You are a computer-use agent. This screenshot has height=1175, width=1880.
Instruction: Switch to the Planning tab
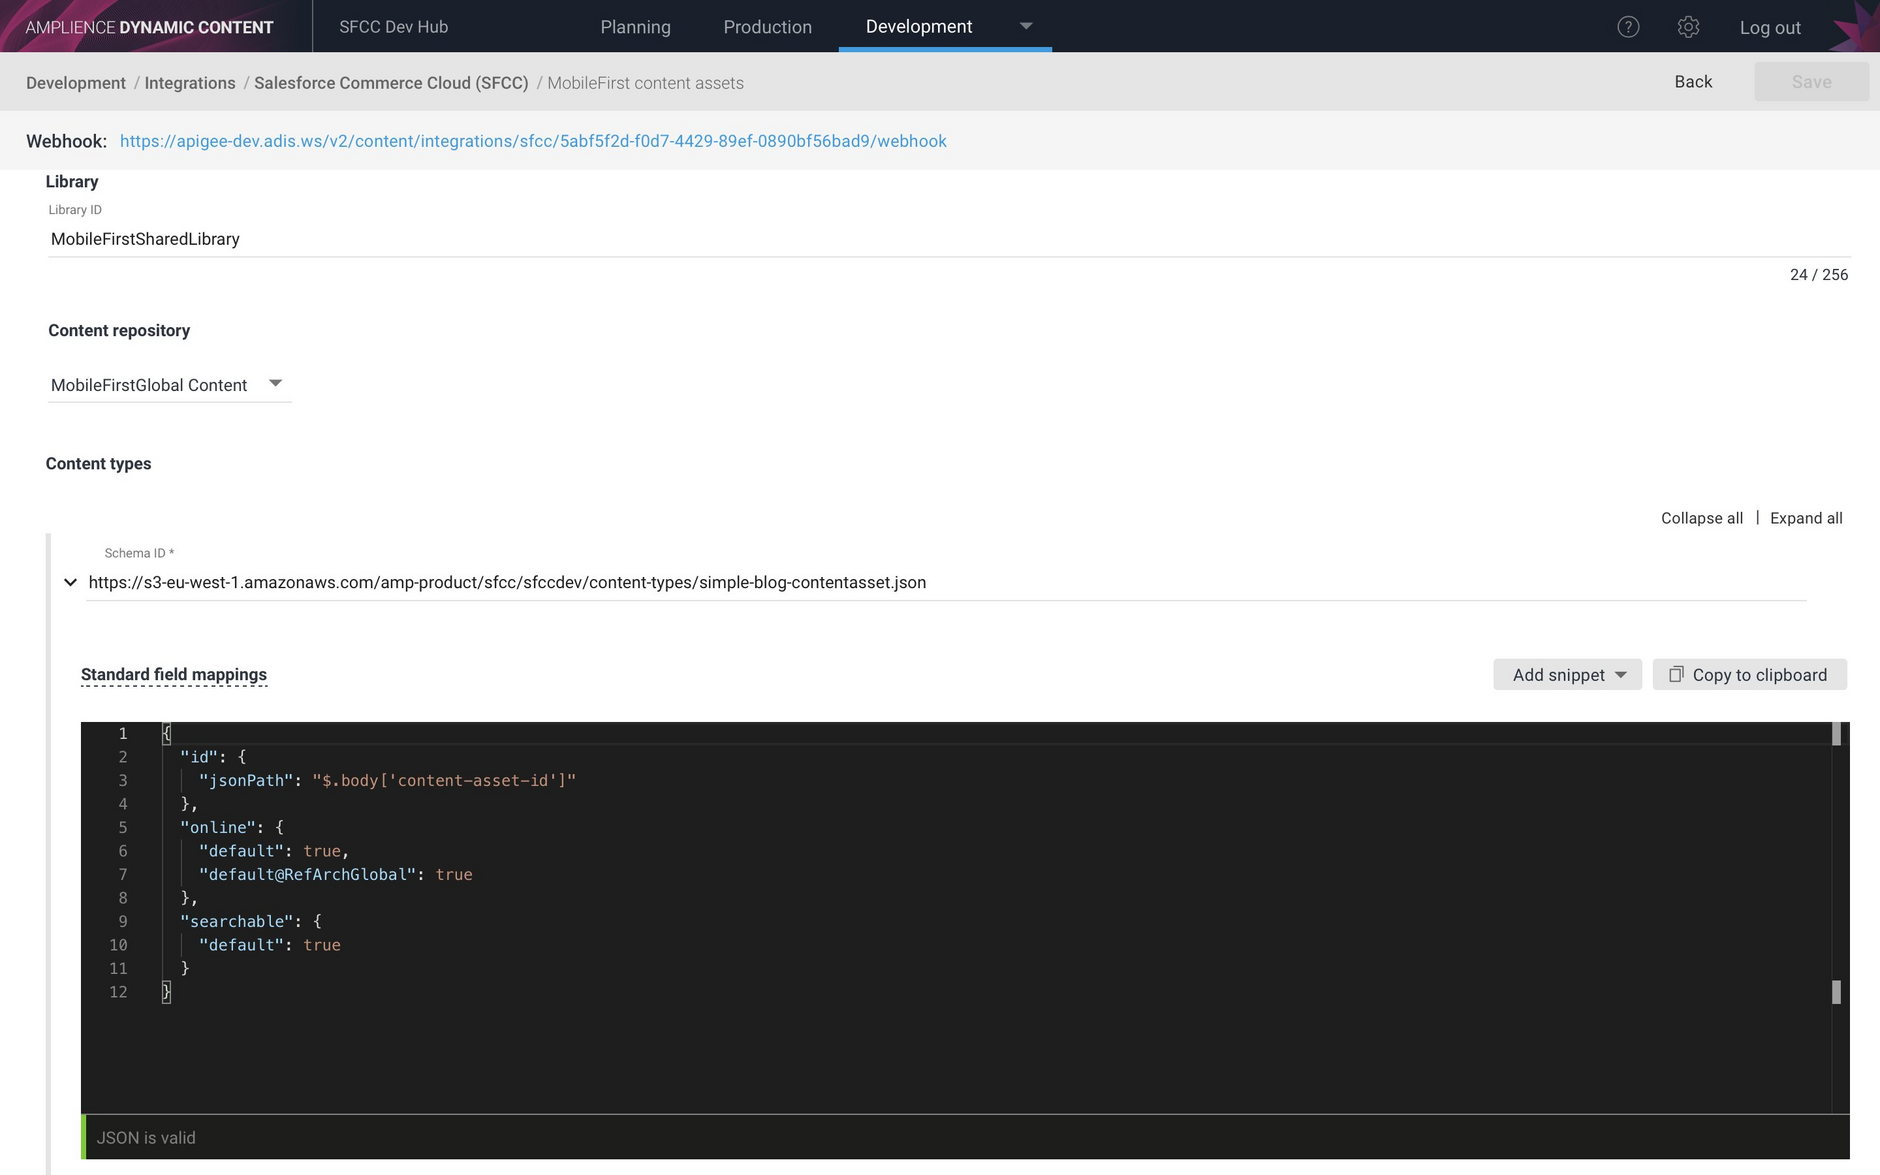pyautogui.click(x=635, y=27)
